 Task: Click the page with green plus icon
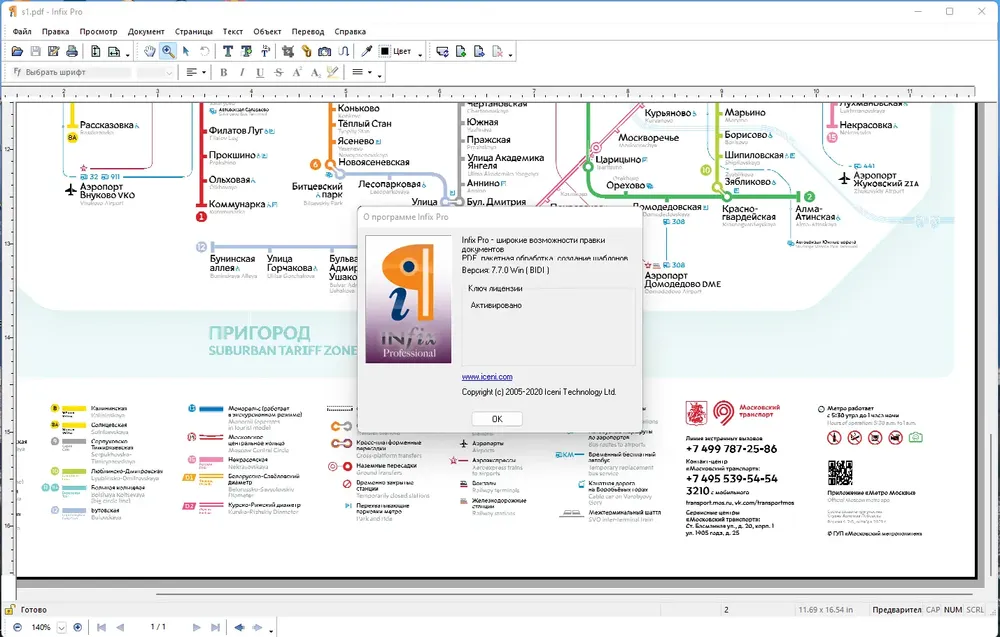(x=461, y=52)
